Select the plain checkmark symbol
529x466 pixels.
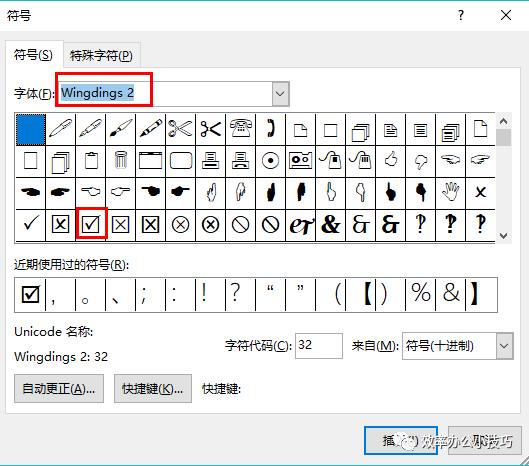click(x=30, y=224)
